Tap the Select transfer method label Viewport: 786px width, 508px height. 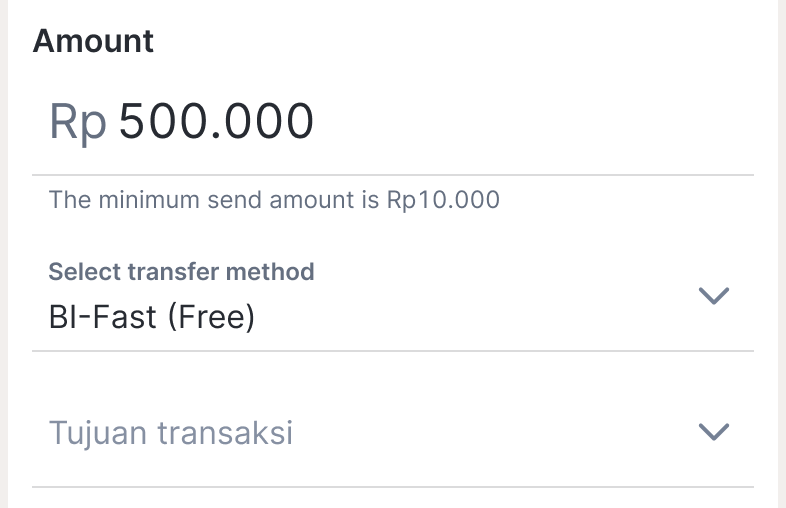(181, 271)
